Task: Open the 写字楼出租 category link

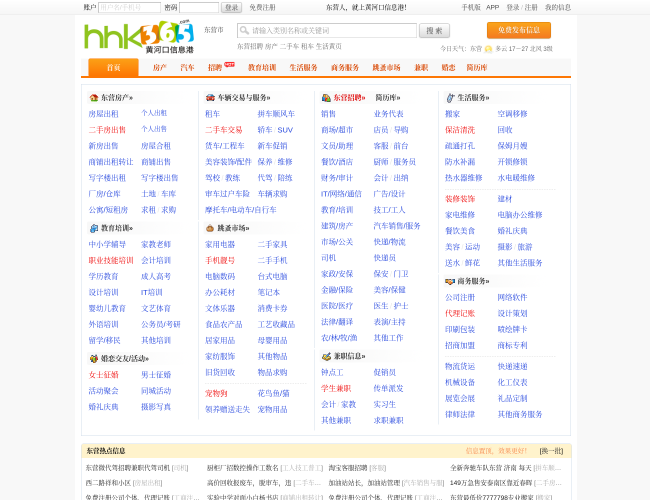Action: pyautogui.click(x=107, y=178)
